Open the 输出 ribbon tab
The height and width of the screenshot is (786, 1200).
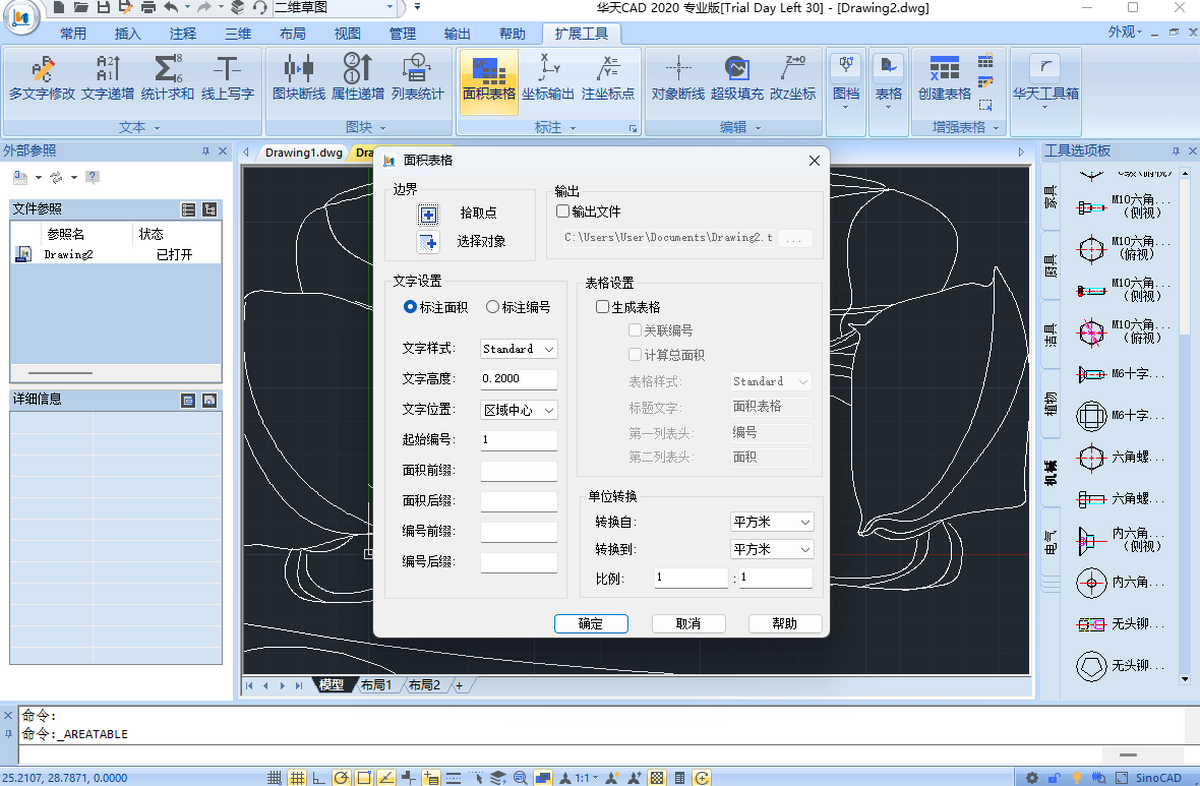click(457, 34)
